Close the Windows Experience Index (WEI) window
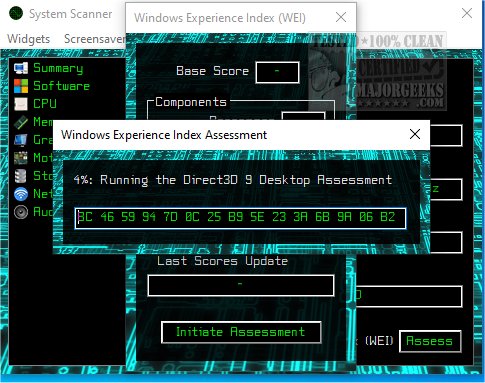Screen dimensions: 485x383 [341, 17]
